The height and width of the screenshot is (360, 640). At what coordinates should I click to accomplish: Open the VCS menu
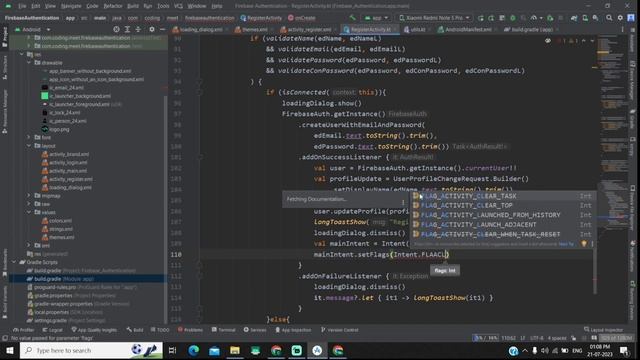pos(178,6)
